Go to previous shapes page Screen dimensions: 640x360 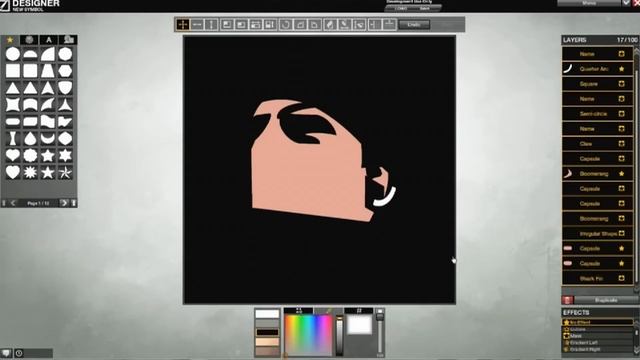coord(13,203)
